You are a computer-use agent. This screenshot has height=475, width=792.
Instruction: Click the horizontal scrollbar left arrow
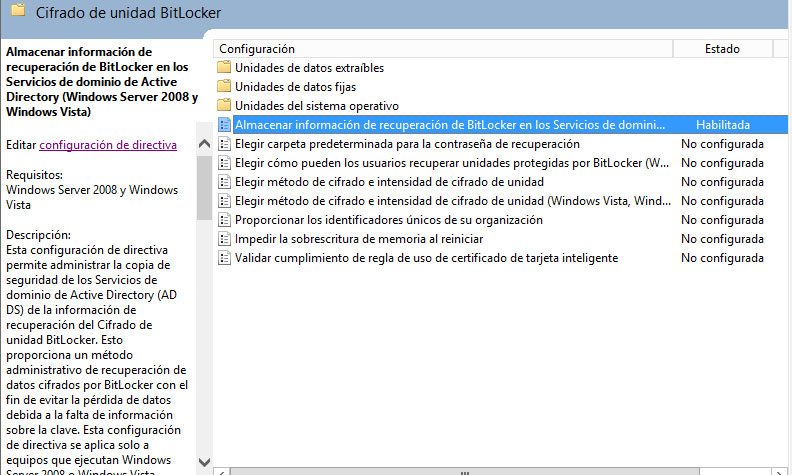pyautogui.click(x=221, y=472)
